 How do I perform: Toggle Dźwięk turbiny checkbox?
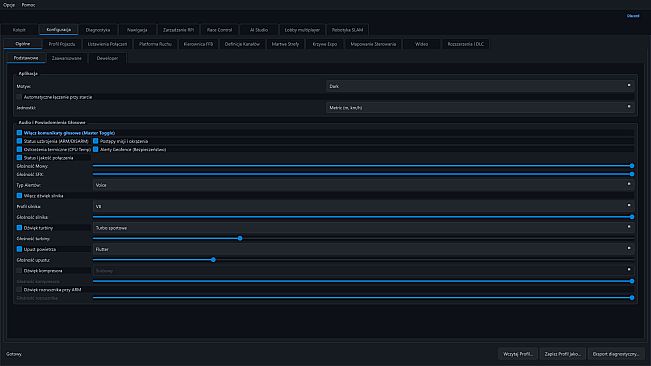(19, 228)
